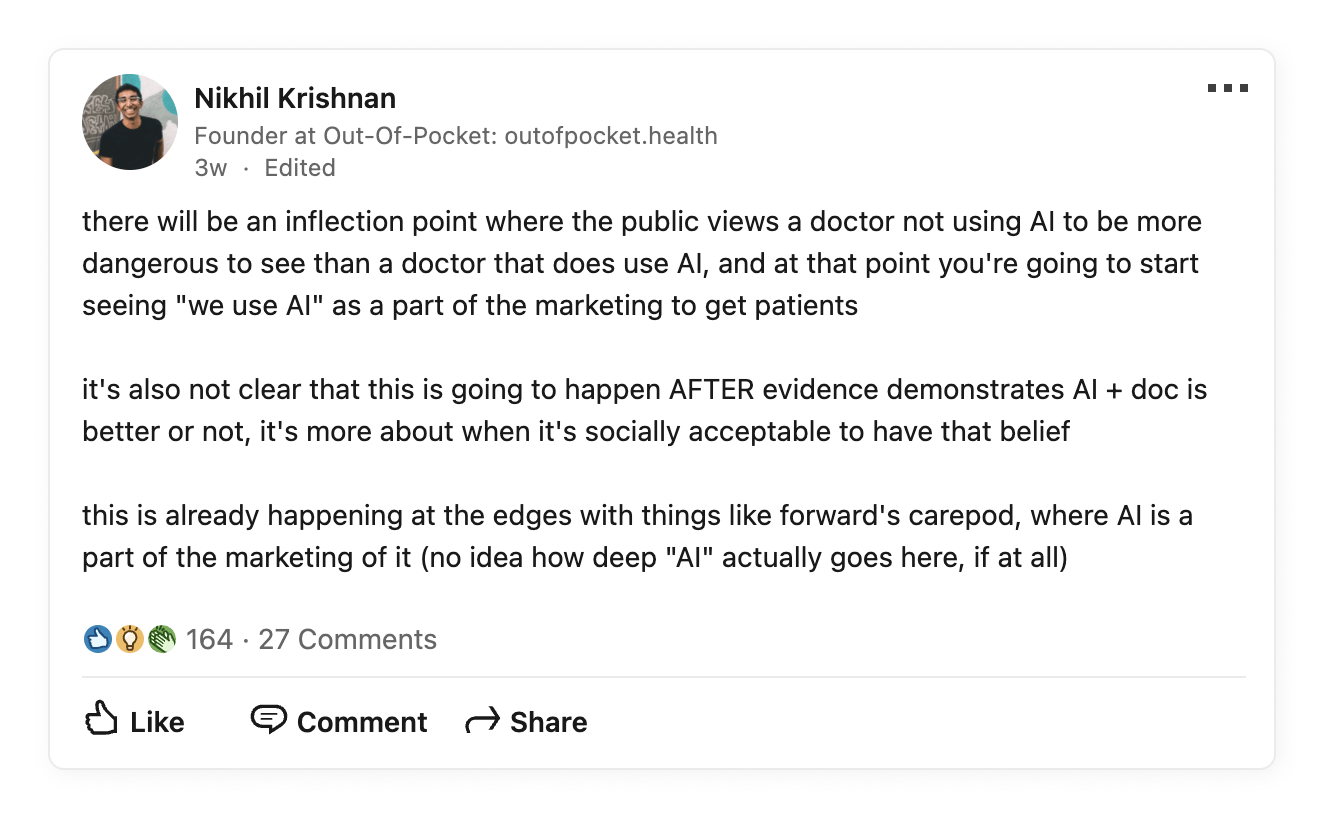The height and width of the screenshot is (820, 1324).
Task: Click Nikhil Krishnan's profile photo
Action: [130, 122]
